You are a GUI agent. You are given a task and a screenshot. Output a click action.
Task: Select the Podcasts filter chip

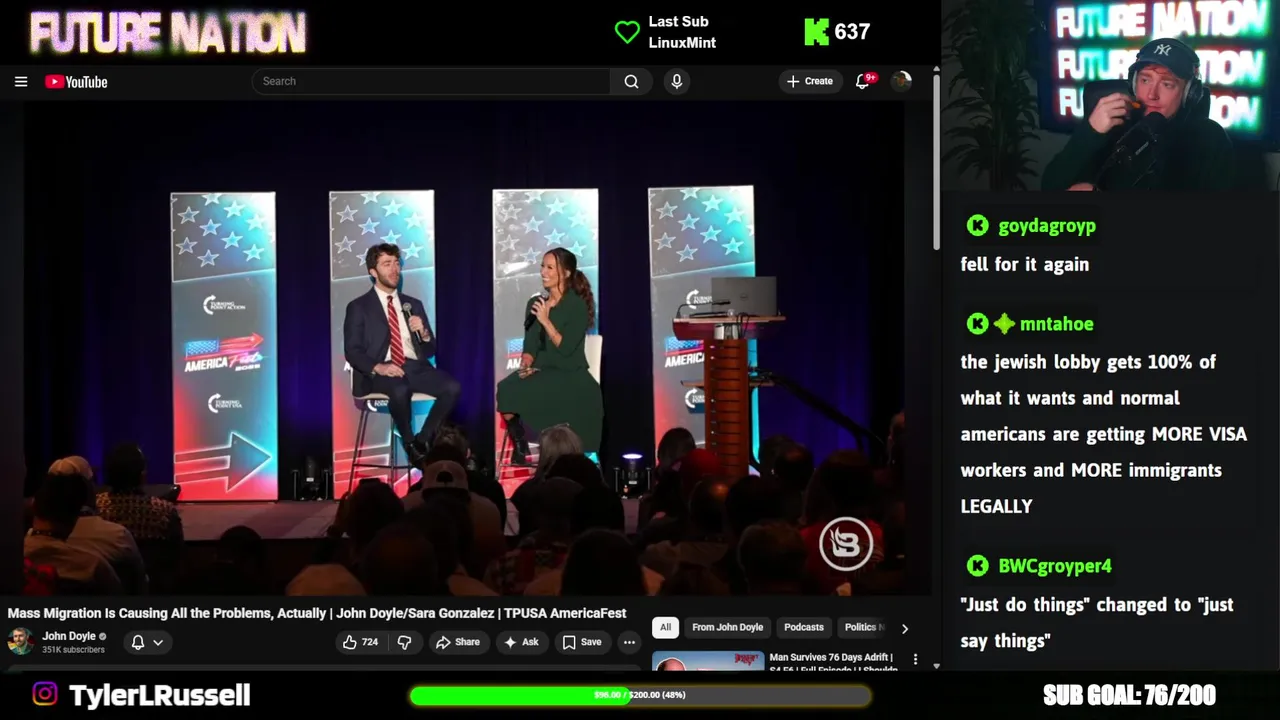pyautogui.click(x=804, y=627)
